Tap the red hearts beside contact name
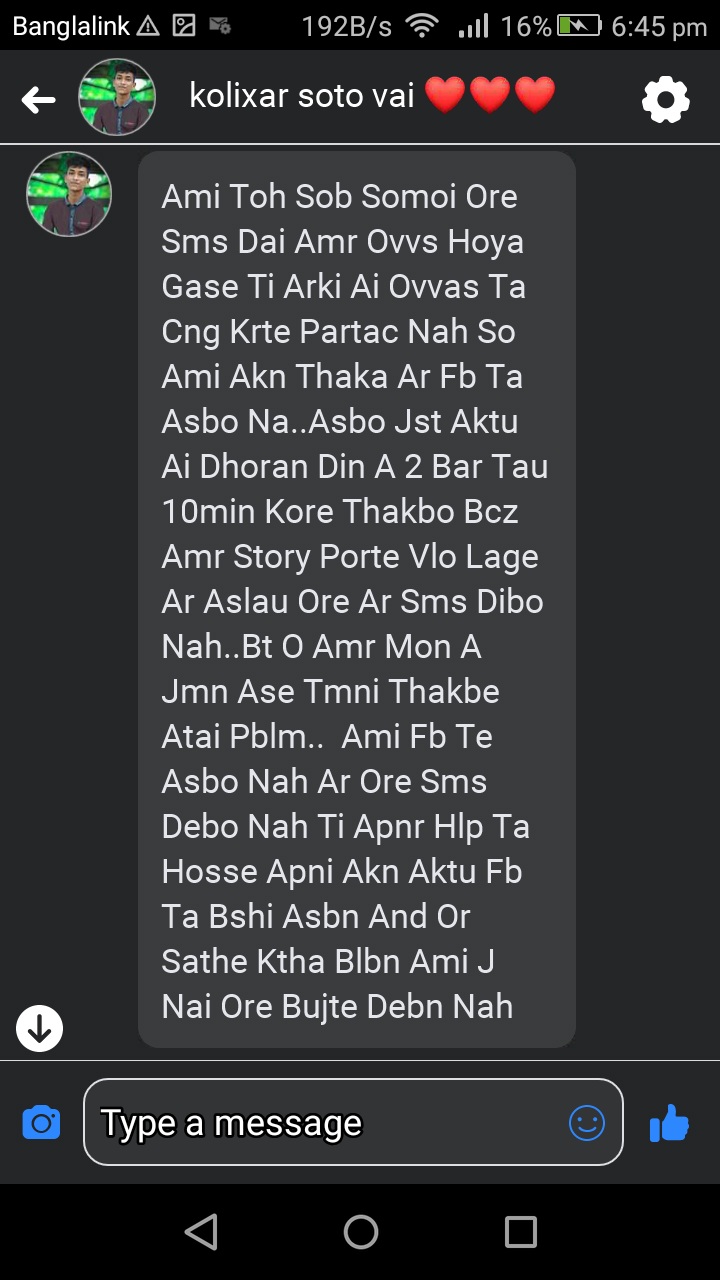The height and width of the screenshot is (1280, 720). click(x=490, y=96)
